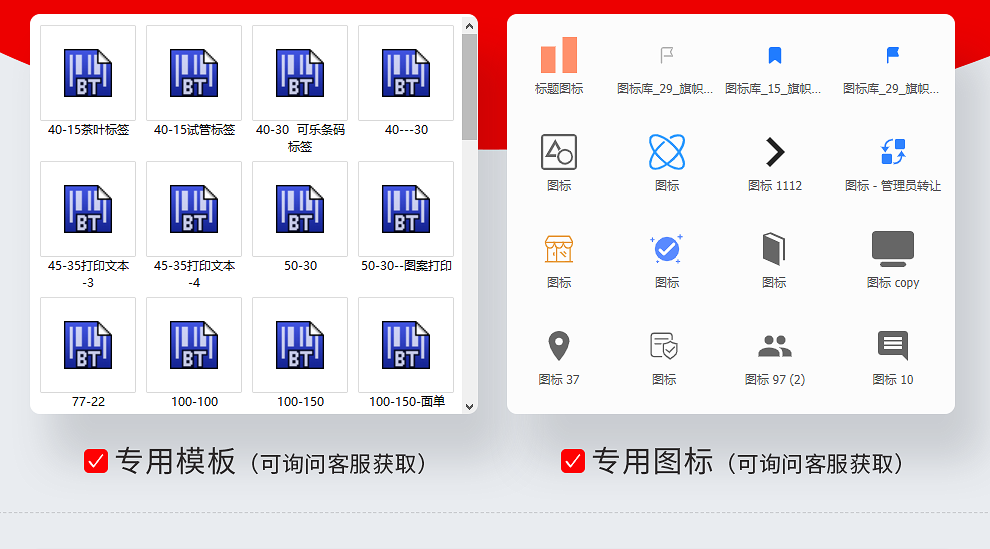Viewport: 990px width, 549px height.
Task: Open the 40-15茶叶标签 BT template file
Action: point(88,73)
